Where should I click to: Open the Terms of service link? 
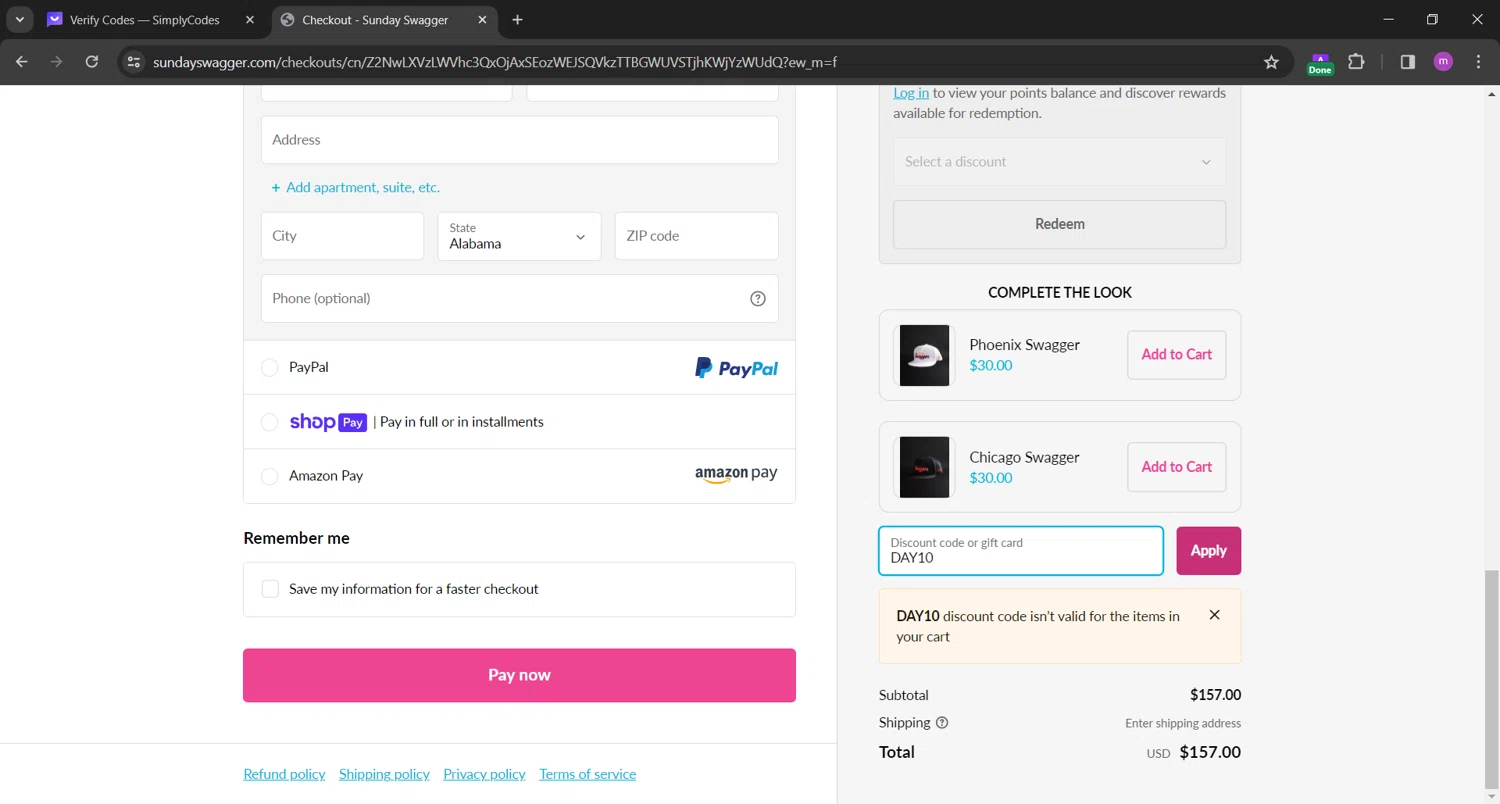point(587,774)
